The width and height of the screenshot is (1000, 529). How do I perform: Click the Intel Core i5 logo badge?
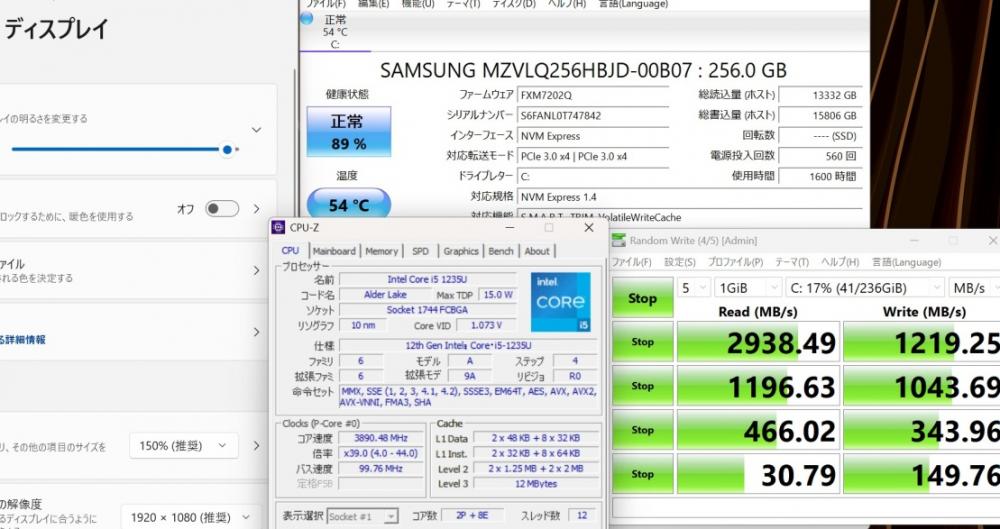(561, 302)
